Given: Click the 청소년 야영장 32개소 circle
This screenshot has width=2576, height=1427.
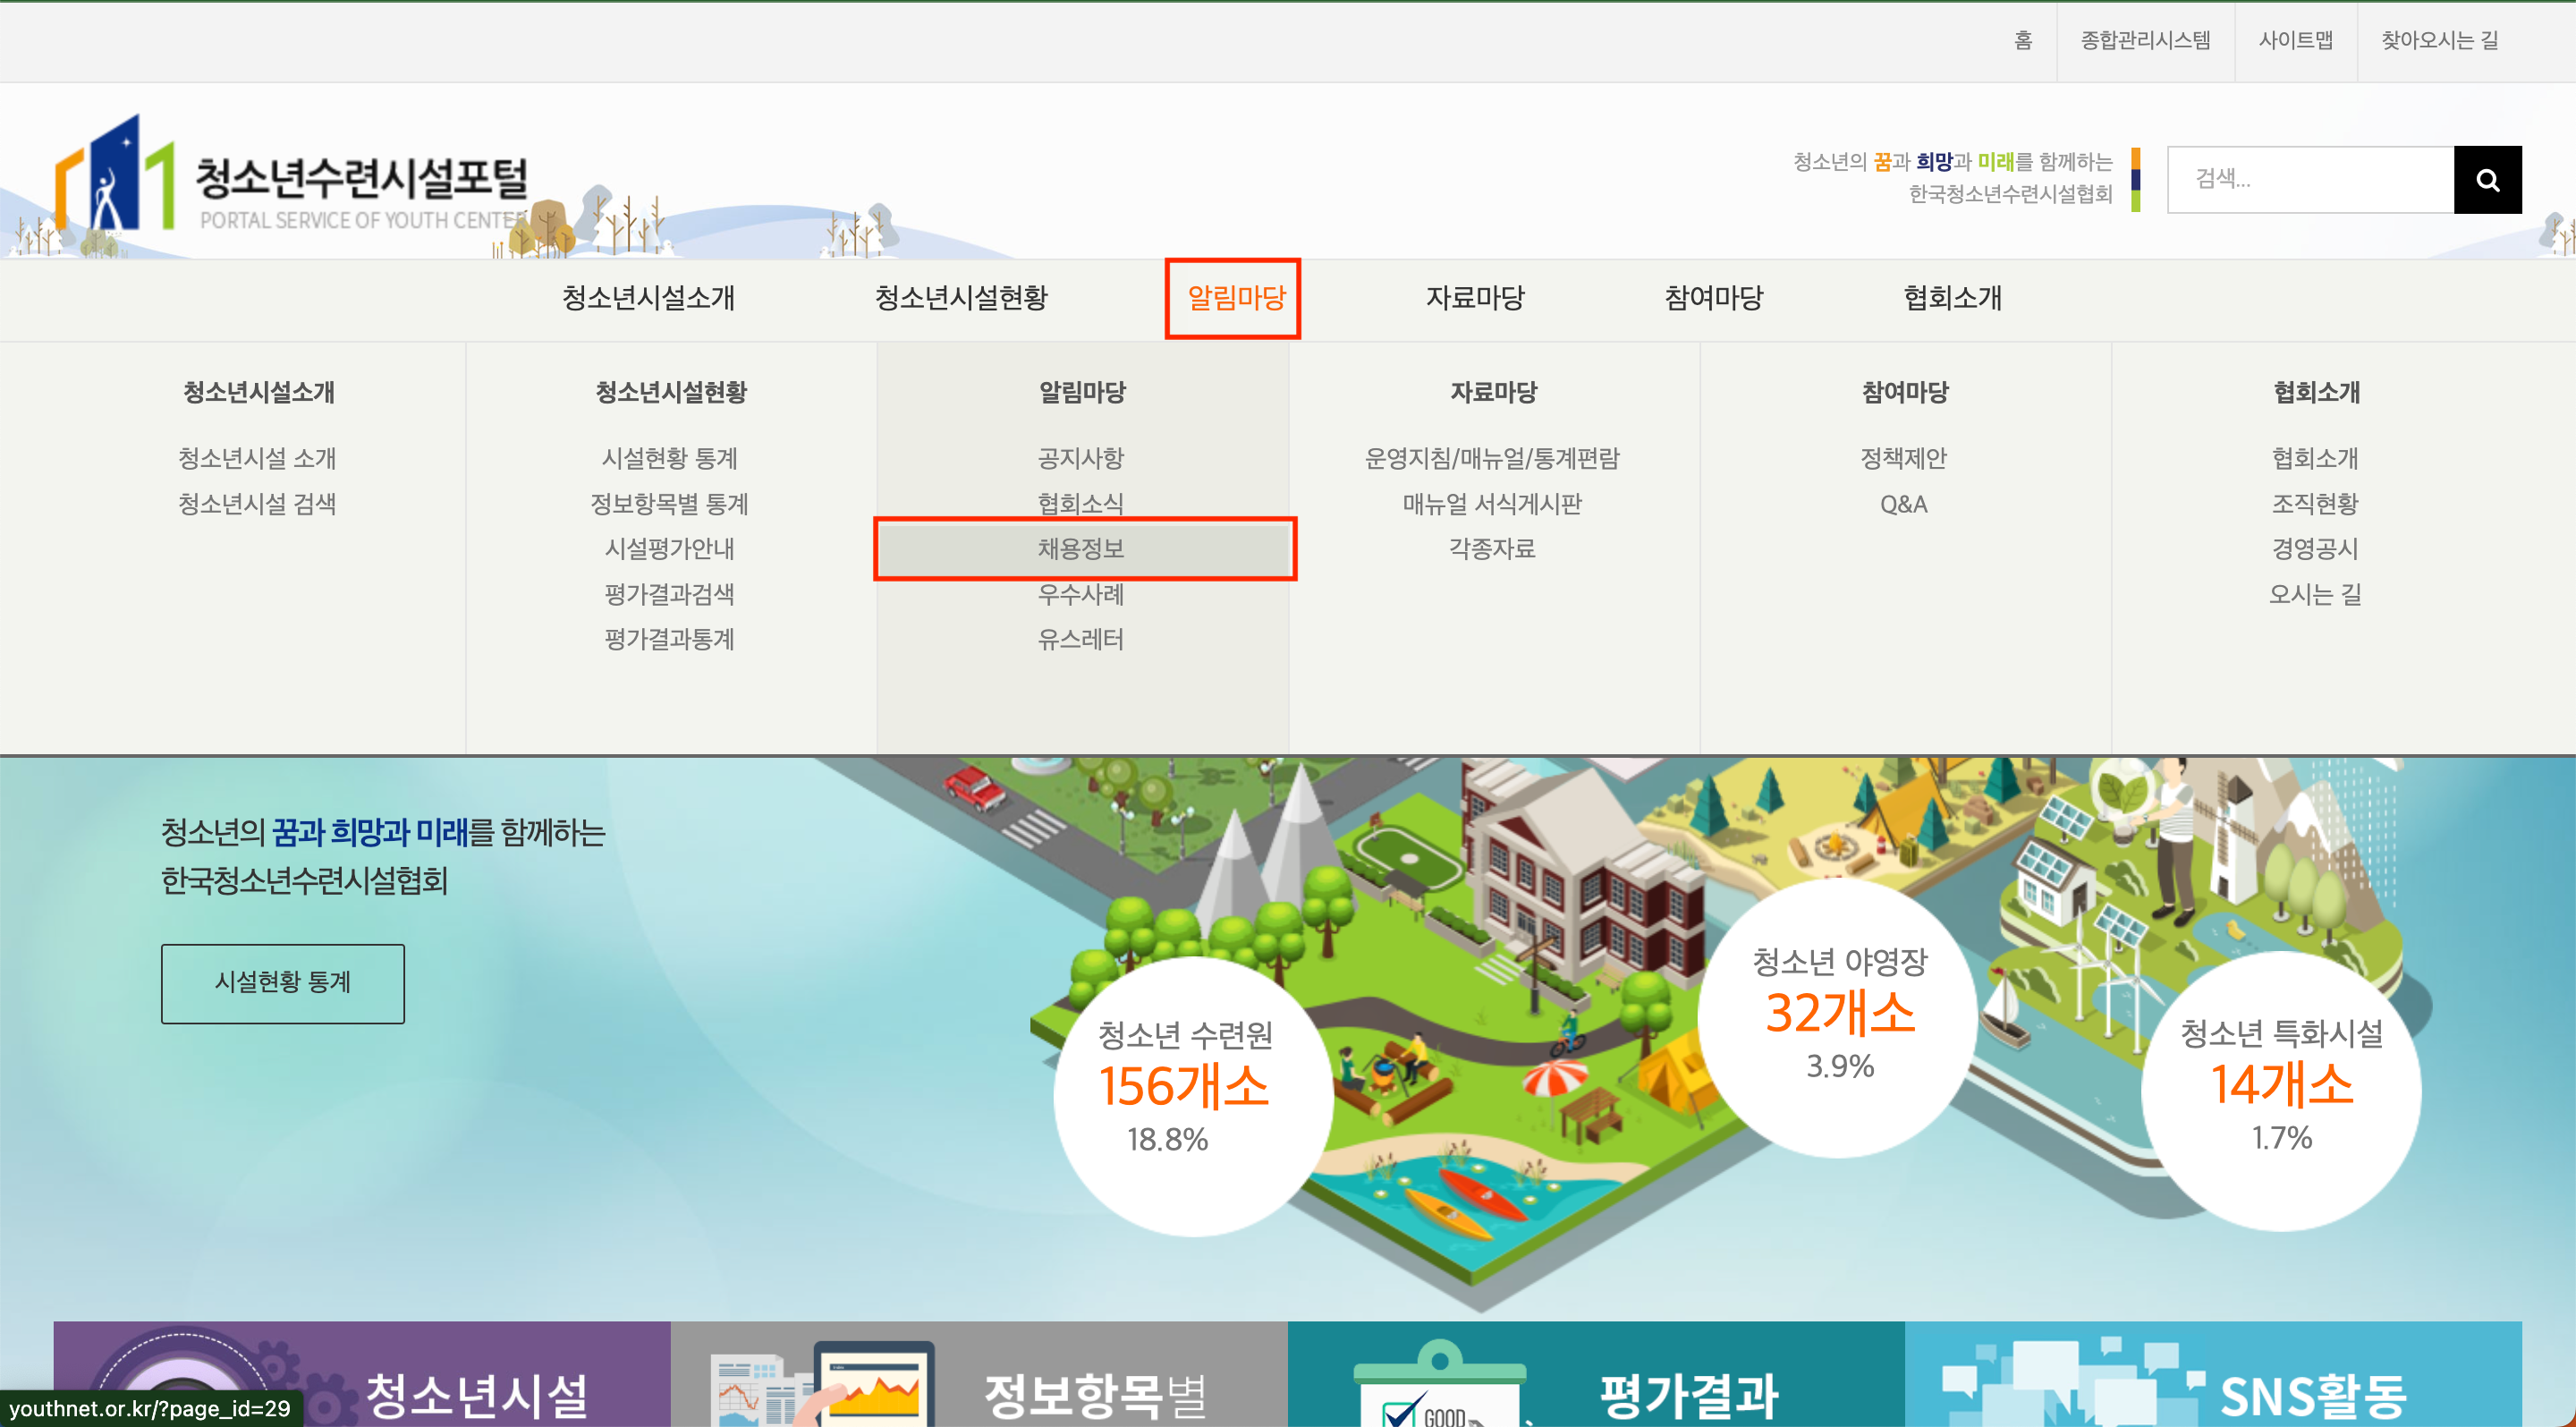Looking at the screenshot, I should pyautogui.click(x=1839, y=1014).
